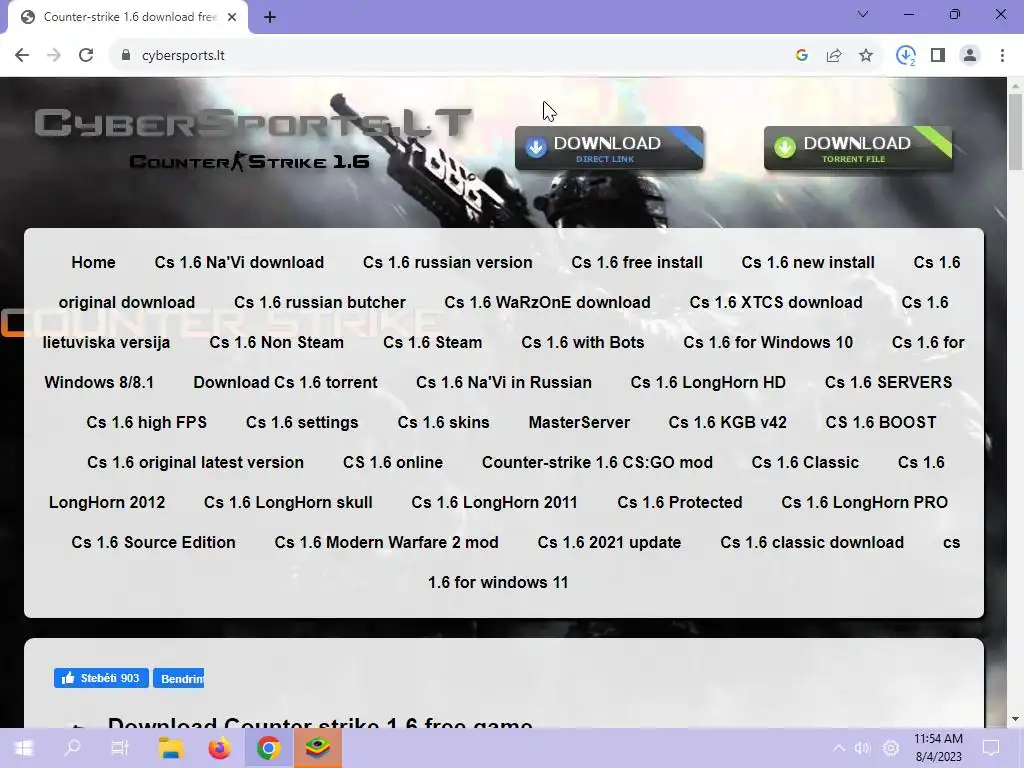
Task: Click the Facebook like button Stebėti 903
Action: (101, 678)
